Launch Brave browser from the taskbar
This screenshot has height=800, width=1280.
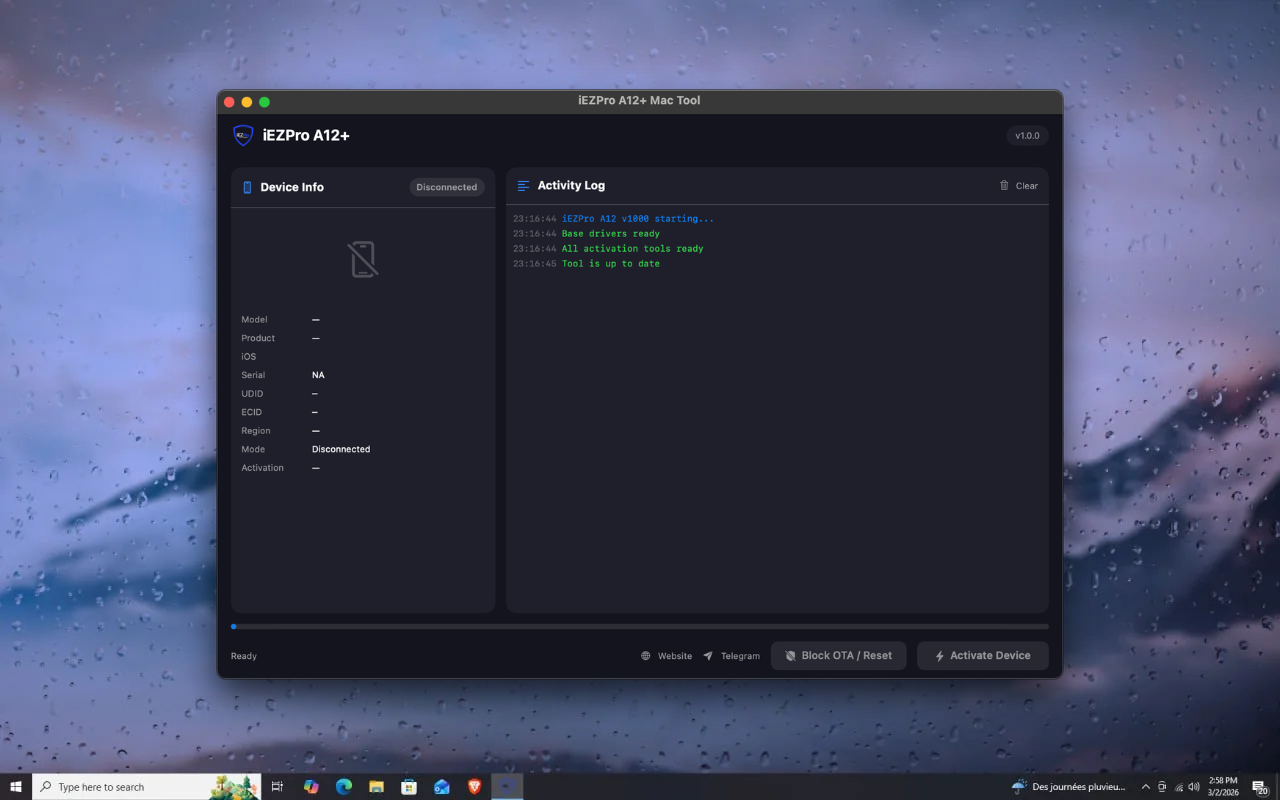click(x=474, y=787)
